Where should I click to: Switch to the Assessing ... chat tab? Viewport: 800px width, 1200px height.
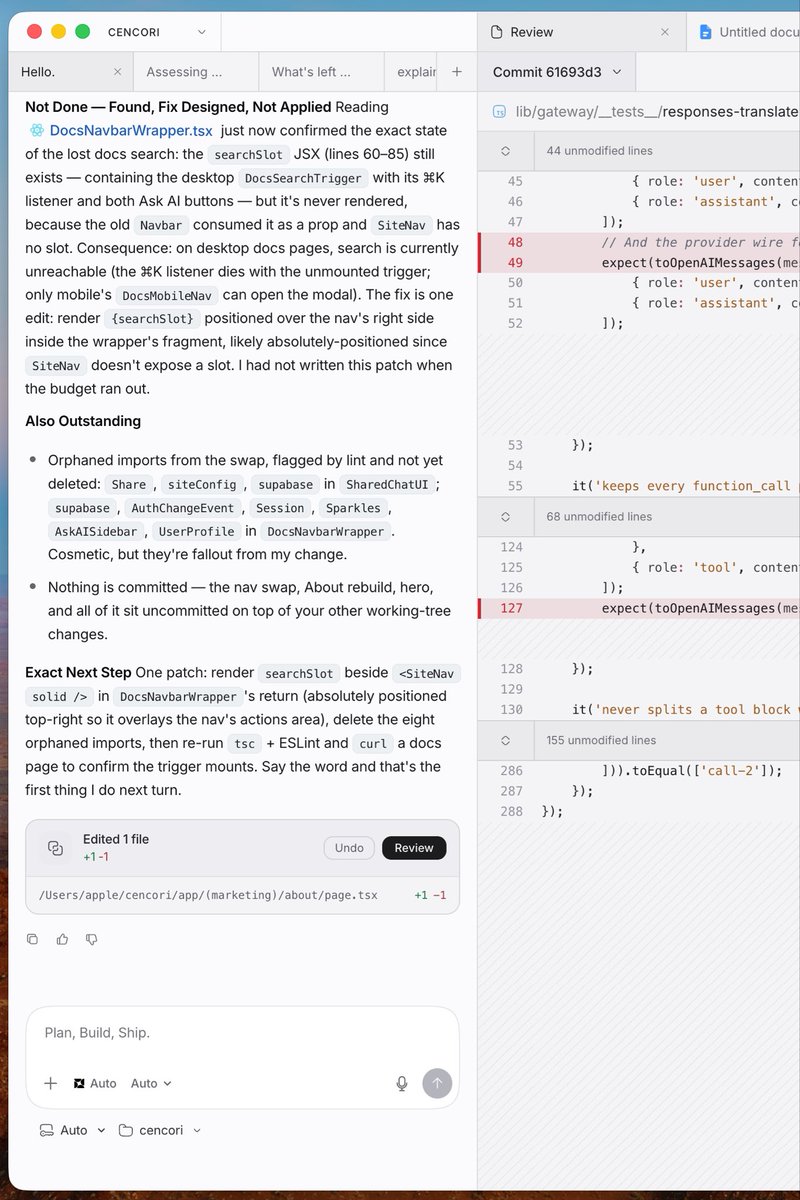tap(195, 72)
